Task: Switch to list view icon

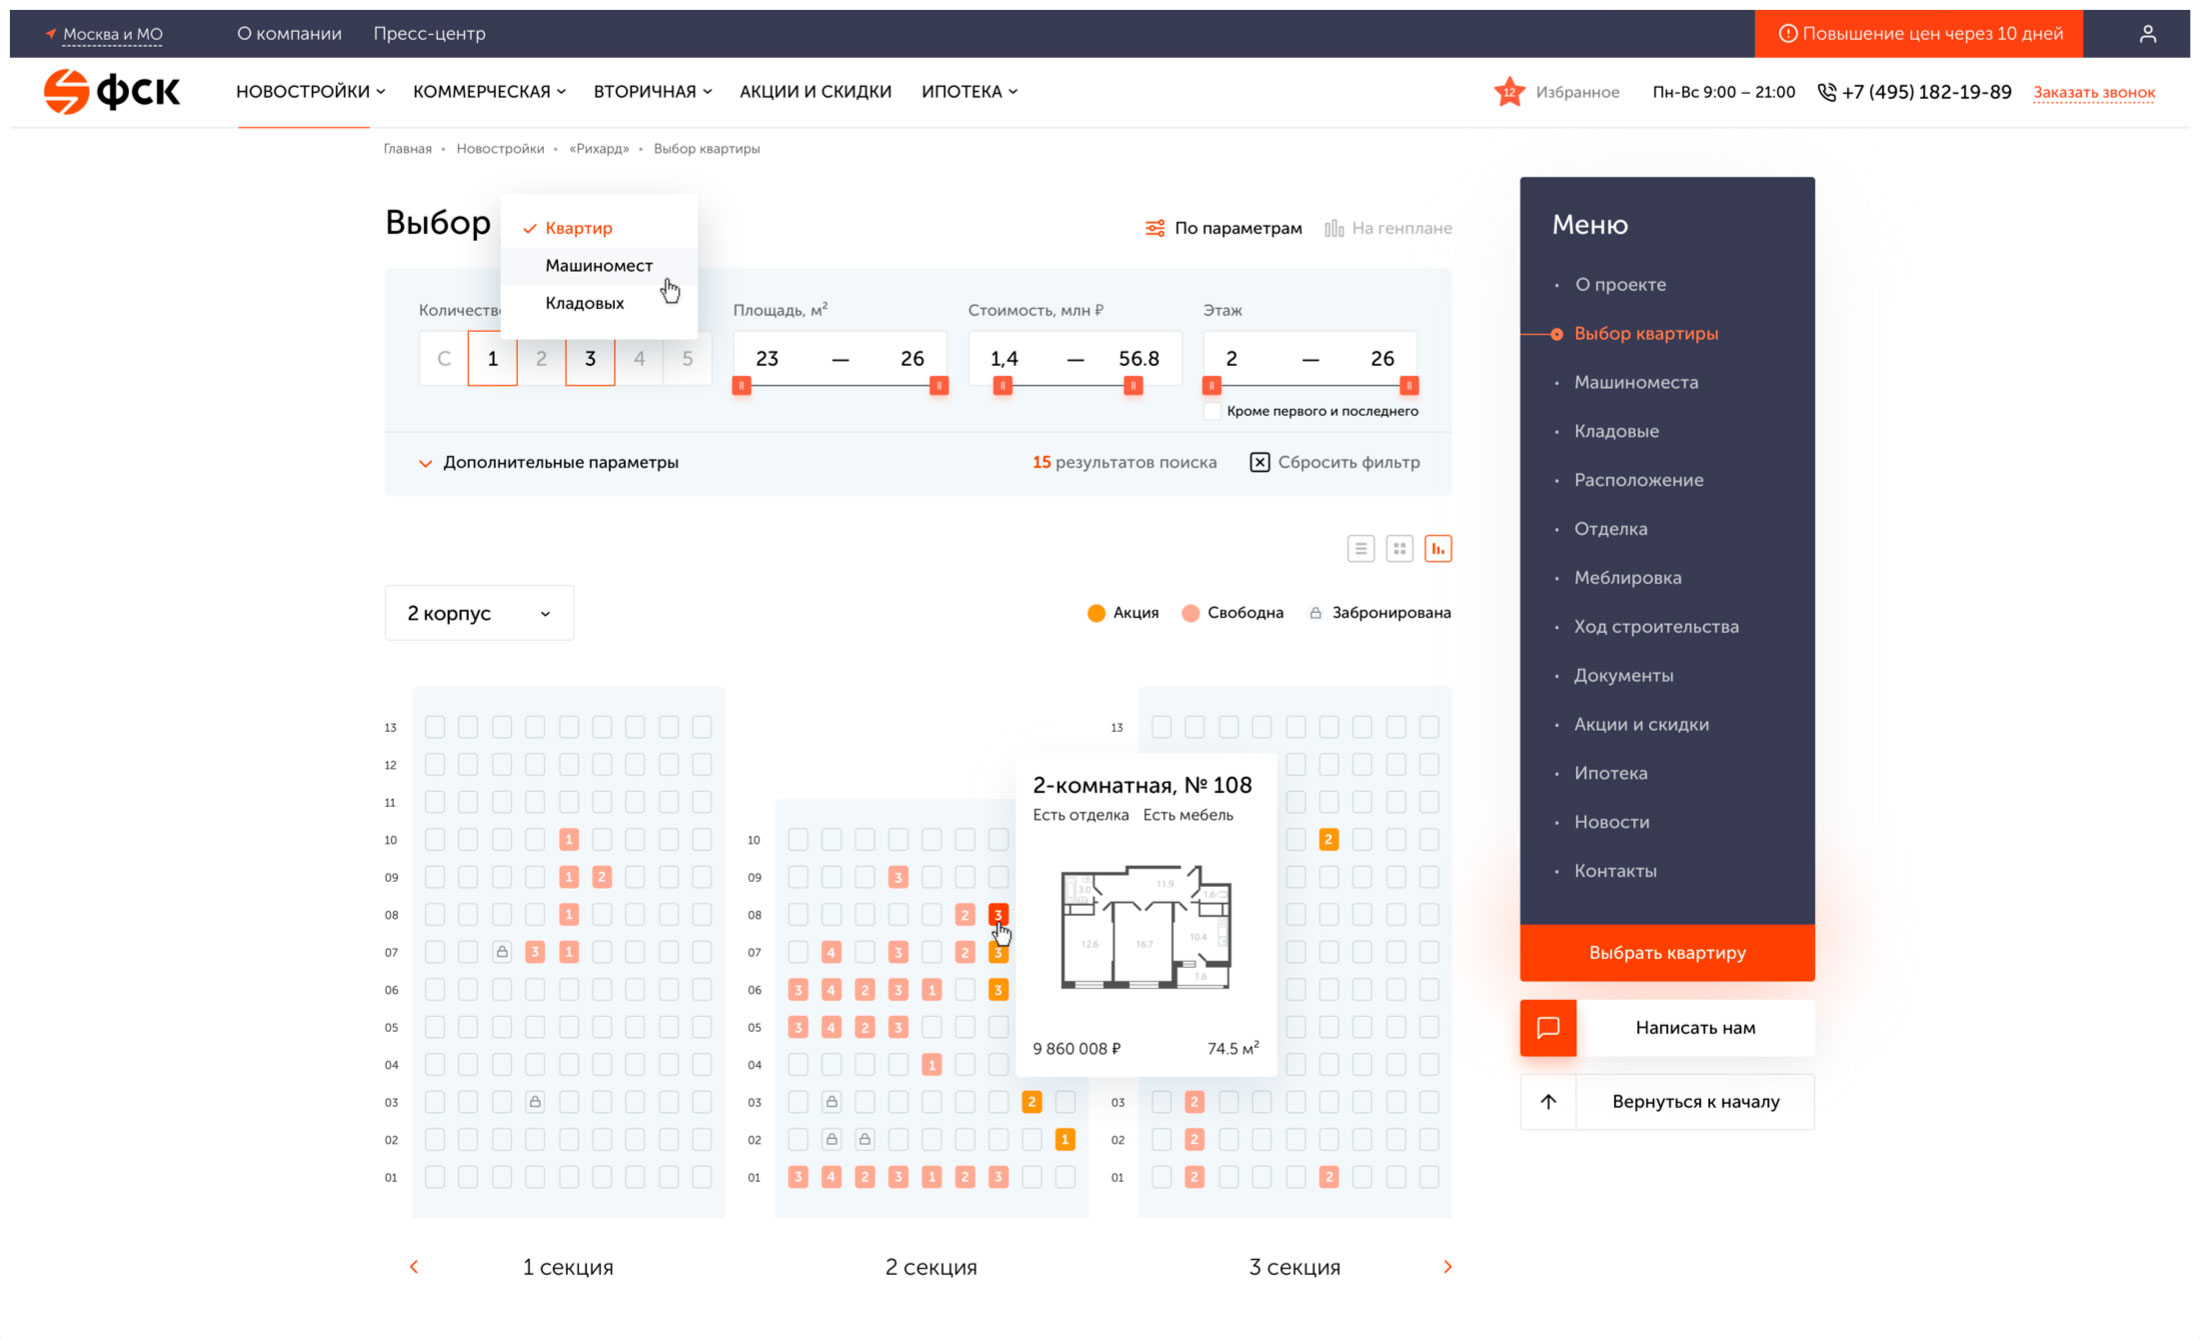Action: pyautogui.click(x=1360, y=548)
